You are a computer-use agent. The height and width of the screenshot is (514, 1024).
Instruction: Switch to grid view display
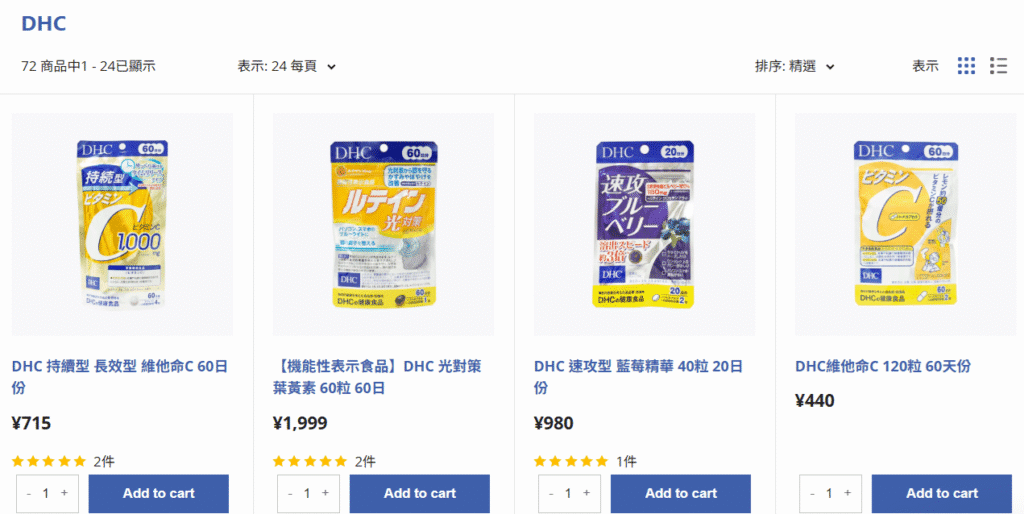[966, 66]
